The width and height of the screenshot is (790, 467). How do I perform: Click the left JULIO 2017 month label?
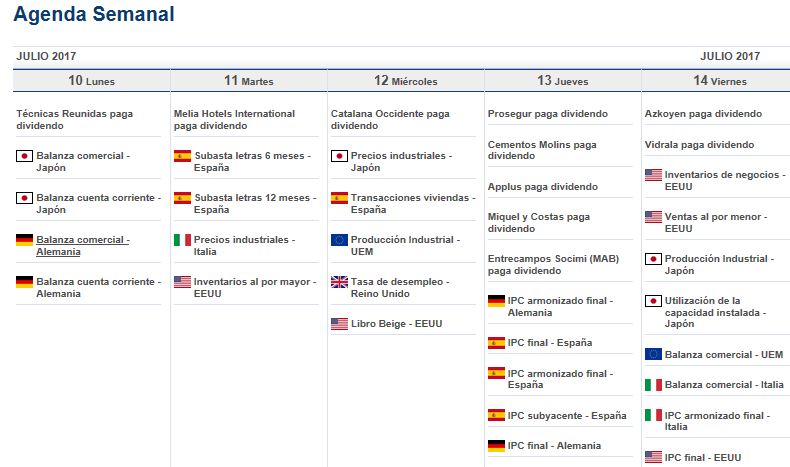46,56
